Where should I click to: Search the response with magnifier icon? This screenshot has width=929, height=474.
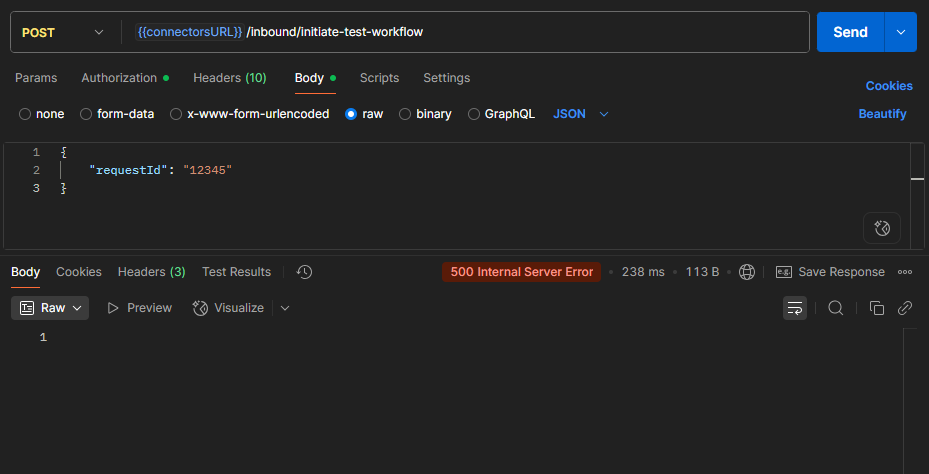coord(836,308)
